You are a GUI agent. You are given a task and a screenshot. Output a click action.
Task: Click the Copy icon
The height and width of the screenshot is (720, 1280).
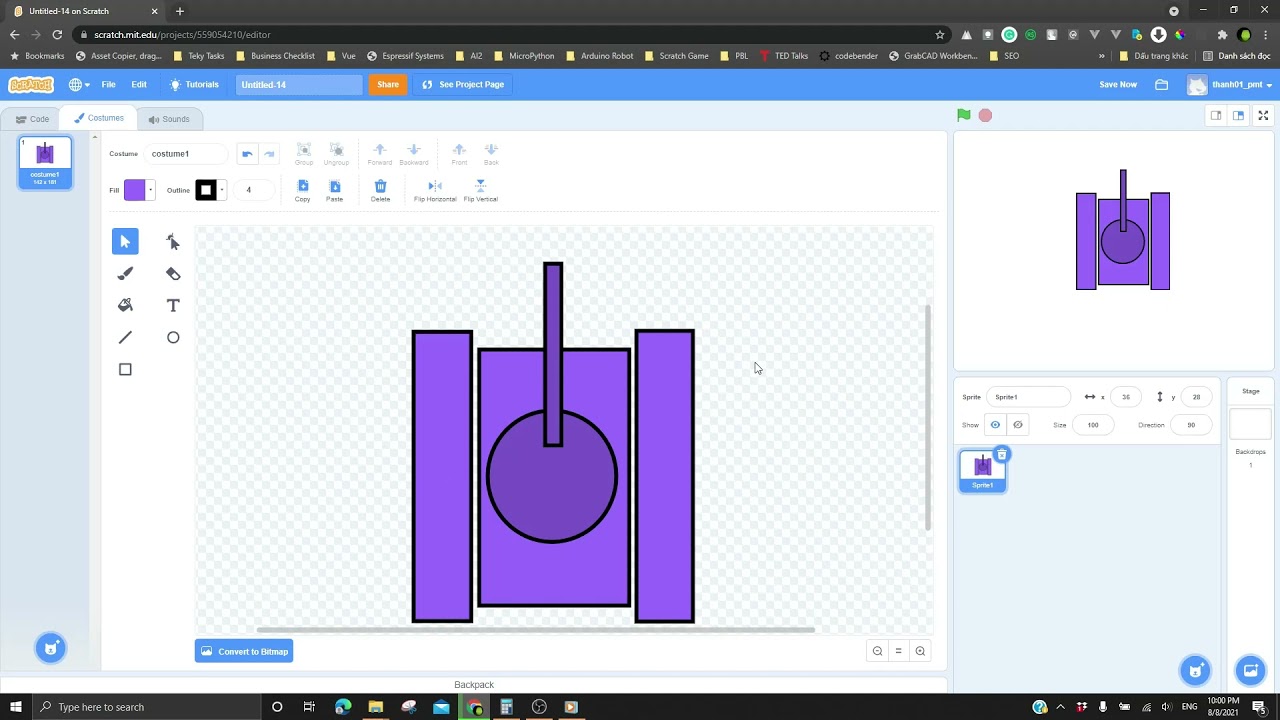[303, 190]
